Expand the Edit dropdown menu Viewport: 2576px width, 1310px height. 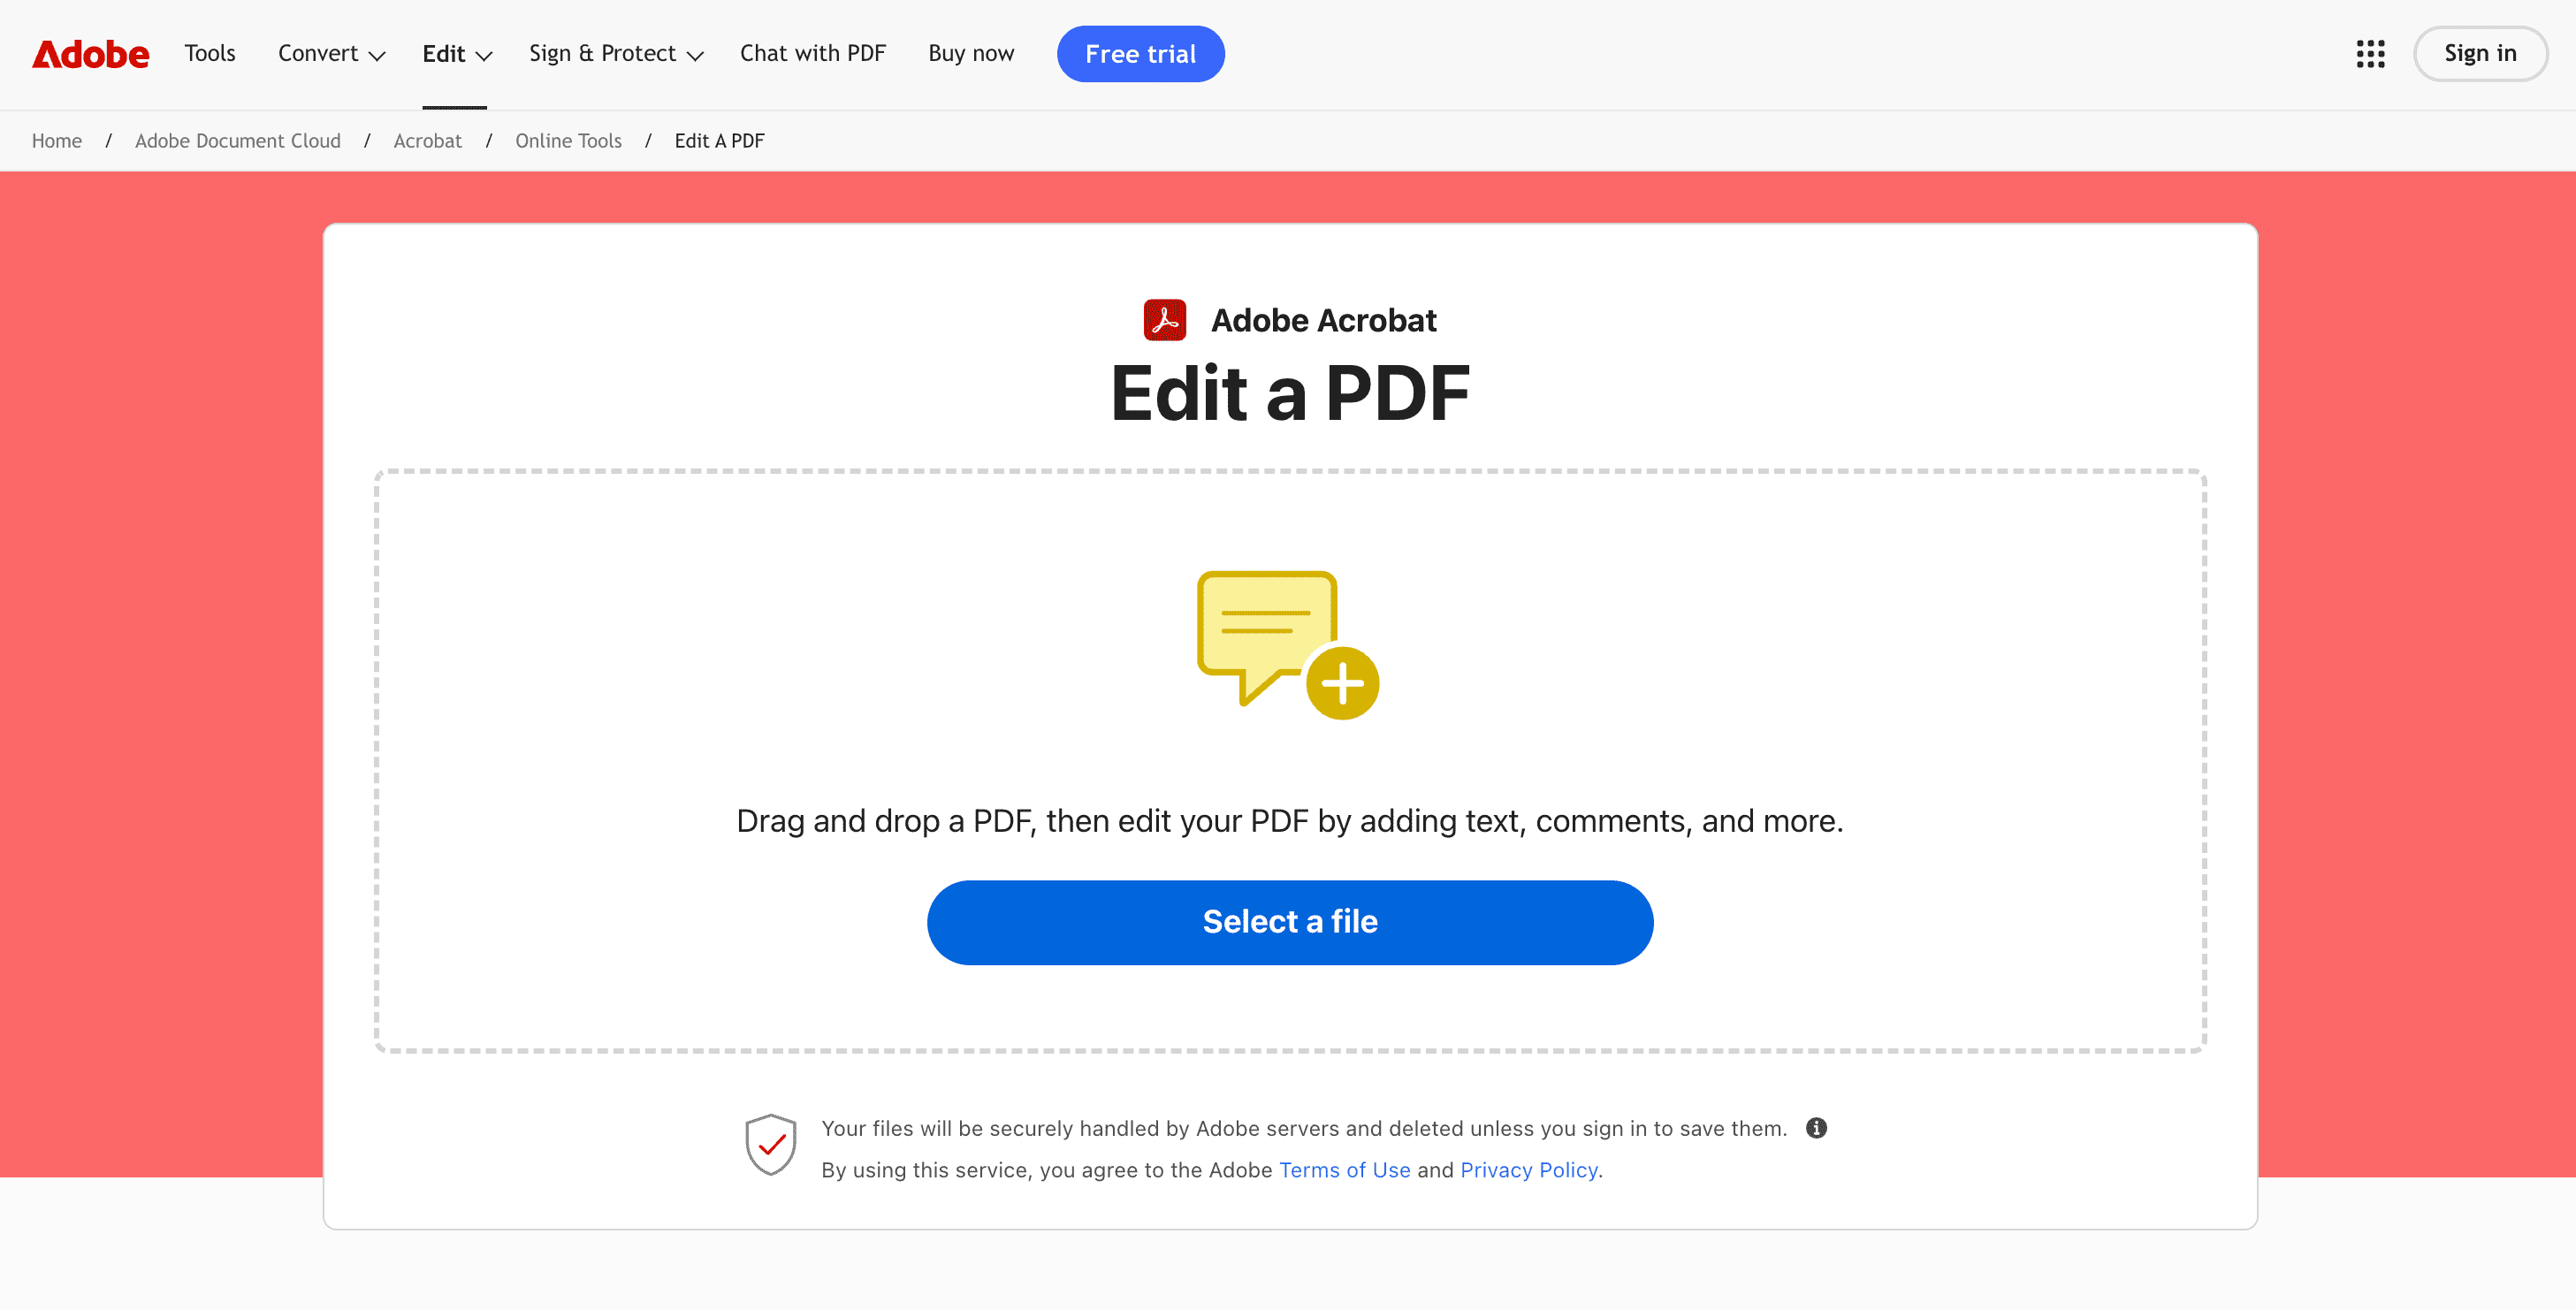click(x=455, y=53)
